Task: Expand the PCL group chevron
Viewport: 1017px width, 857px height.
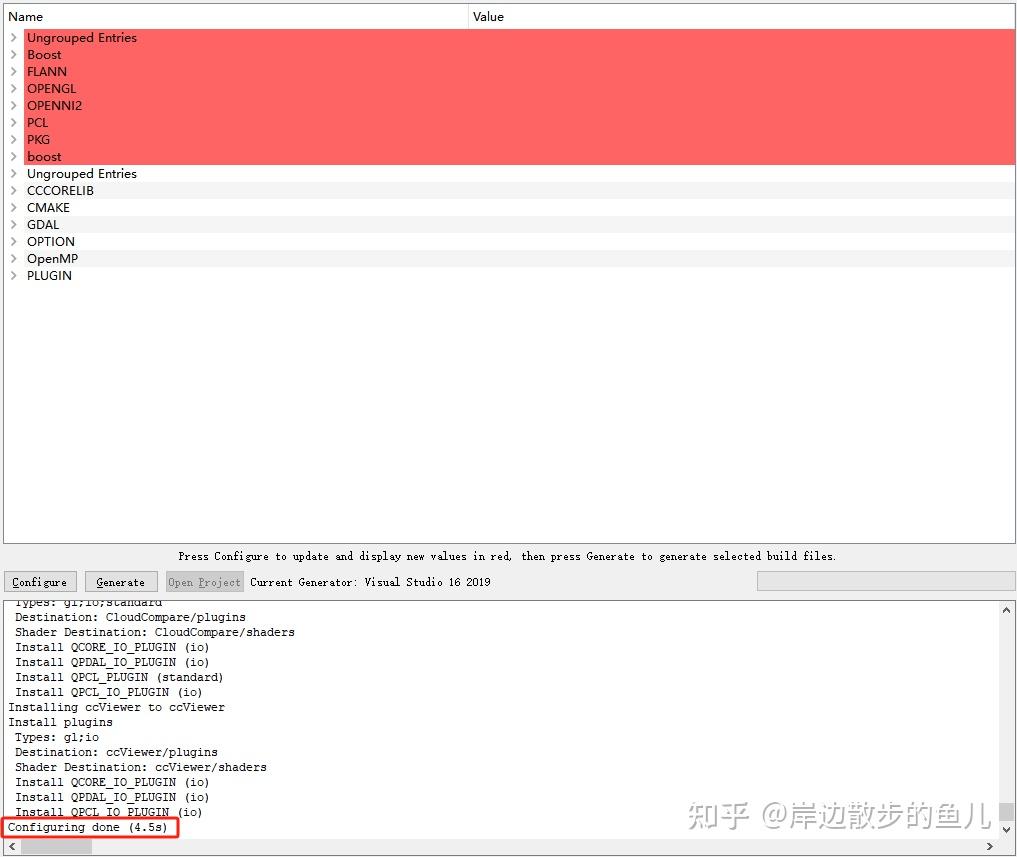Action: pos(14,123)
